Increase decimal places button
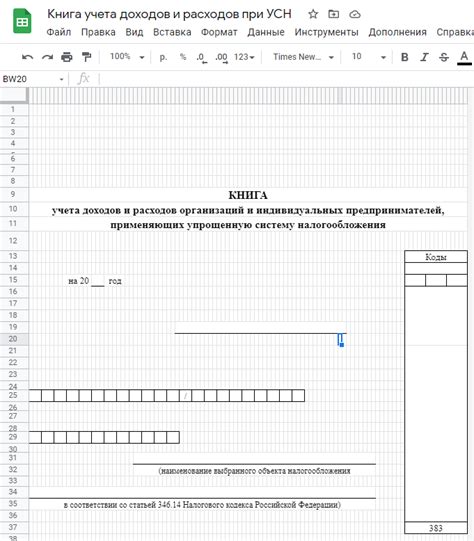The height and width of the screenshot is (541, 474). 221,57
